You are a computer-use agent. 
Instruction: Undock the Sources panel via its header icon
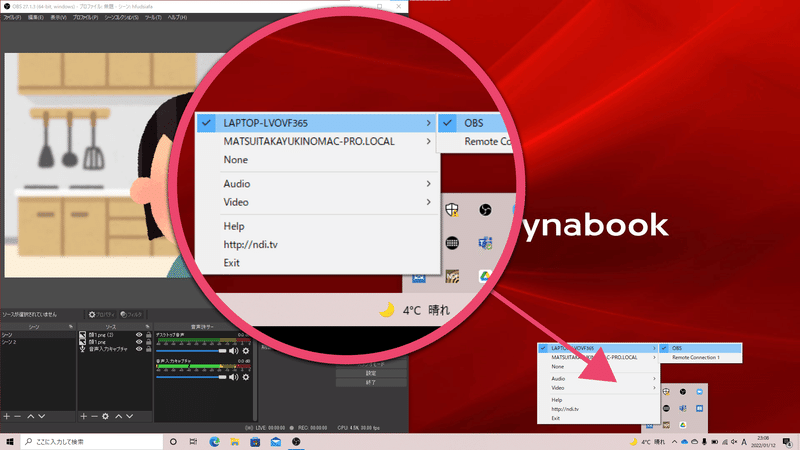[147, 327]
